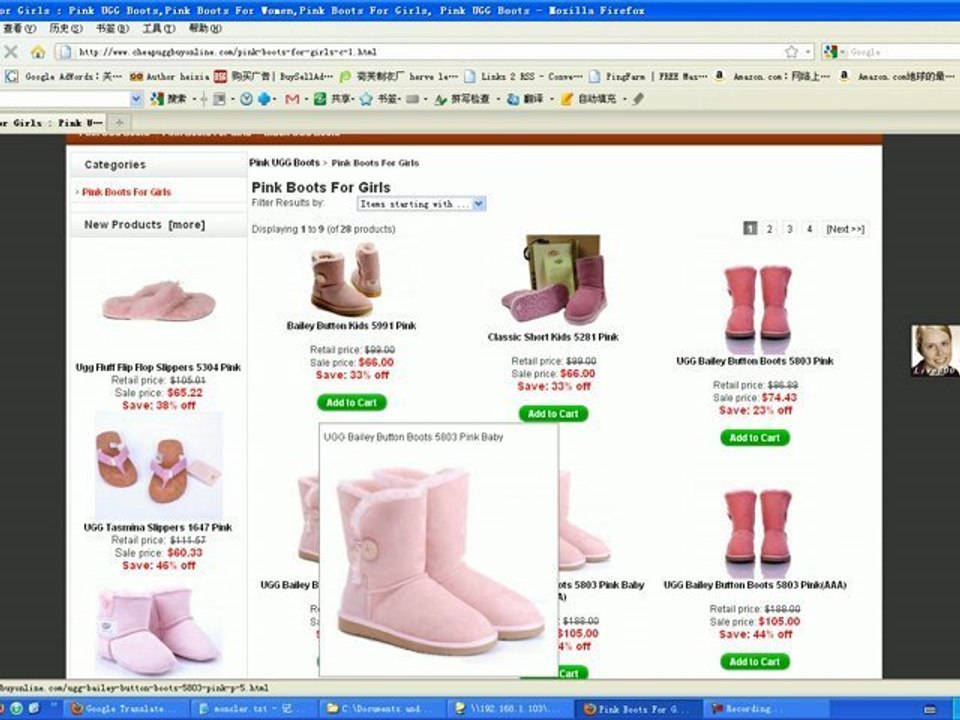Click the highlighter pen toolbar icon
This screenshot has height=720, width=960.
[x=638, y=99]
